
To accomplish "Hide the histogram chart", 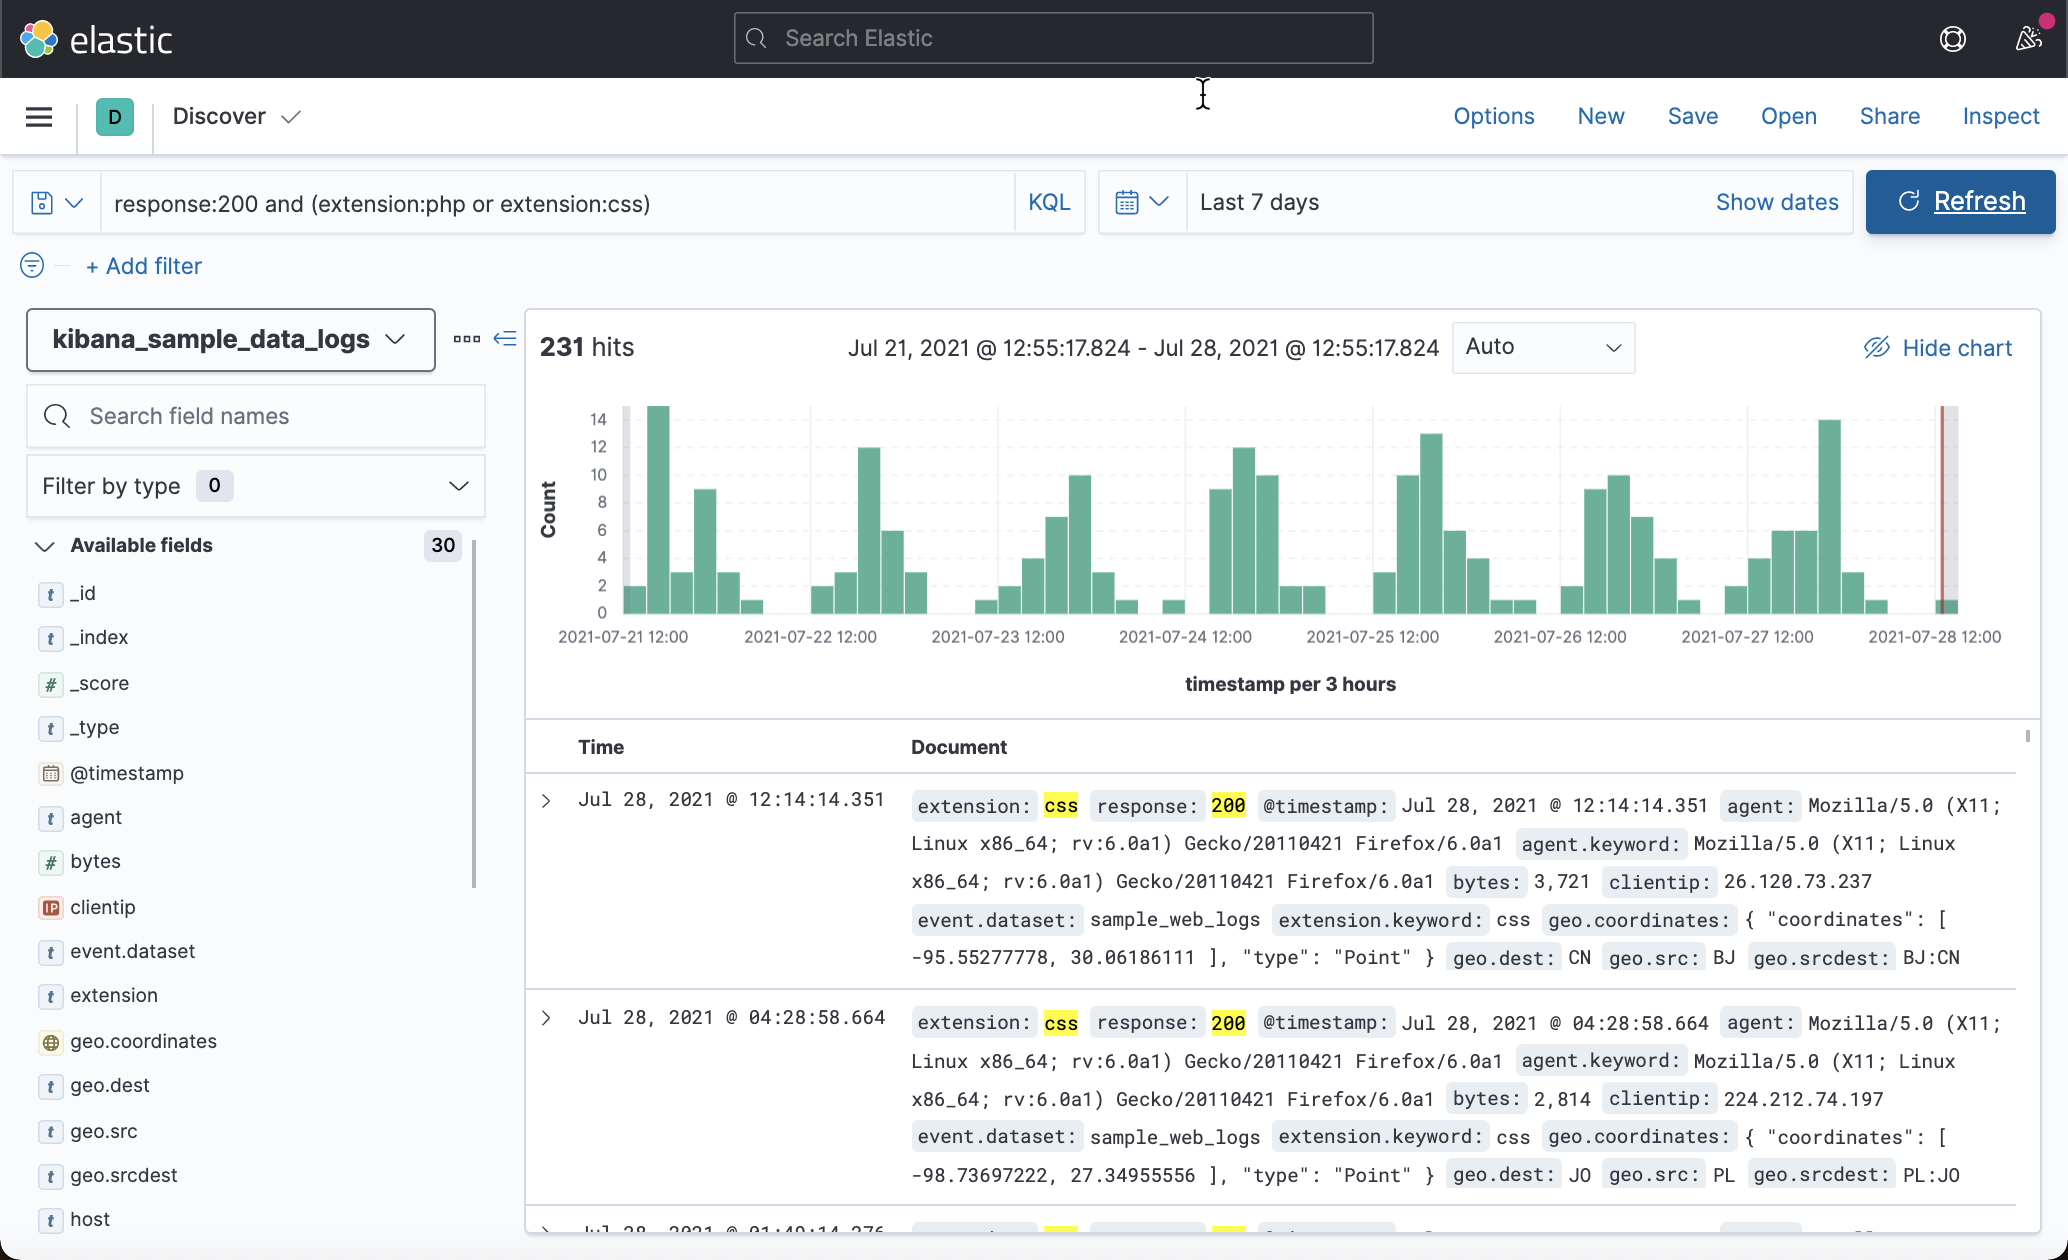I will pos(1937,347).
